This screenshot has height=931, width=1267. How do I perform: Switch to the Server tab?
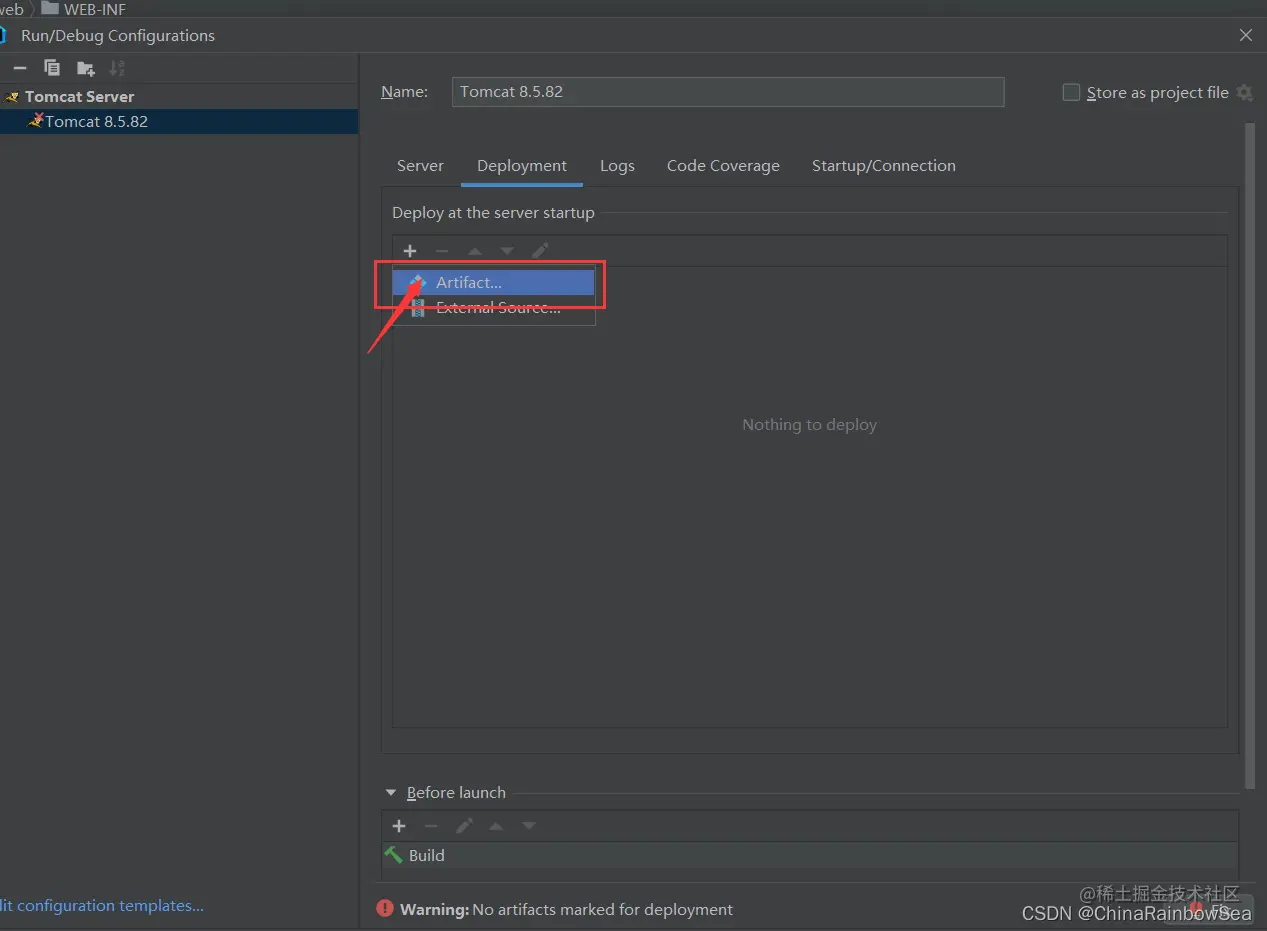coord(420,166)
